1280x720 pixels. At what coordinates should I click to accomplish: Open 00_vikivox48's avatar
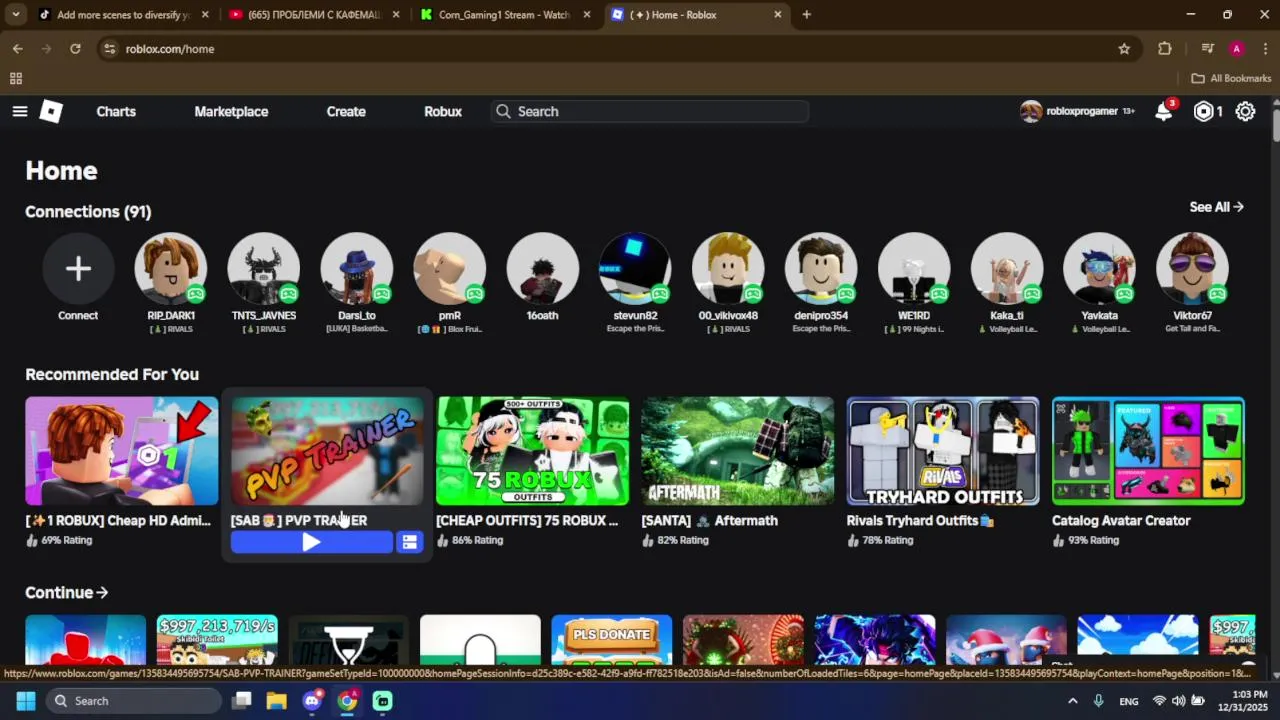click(x=728, y=268)
